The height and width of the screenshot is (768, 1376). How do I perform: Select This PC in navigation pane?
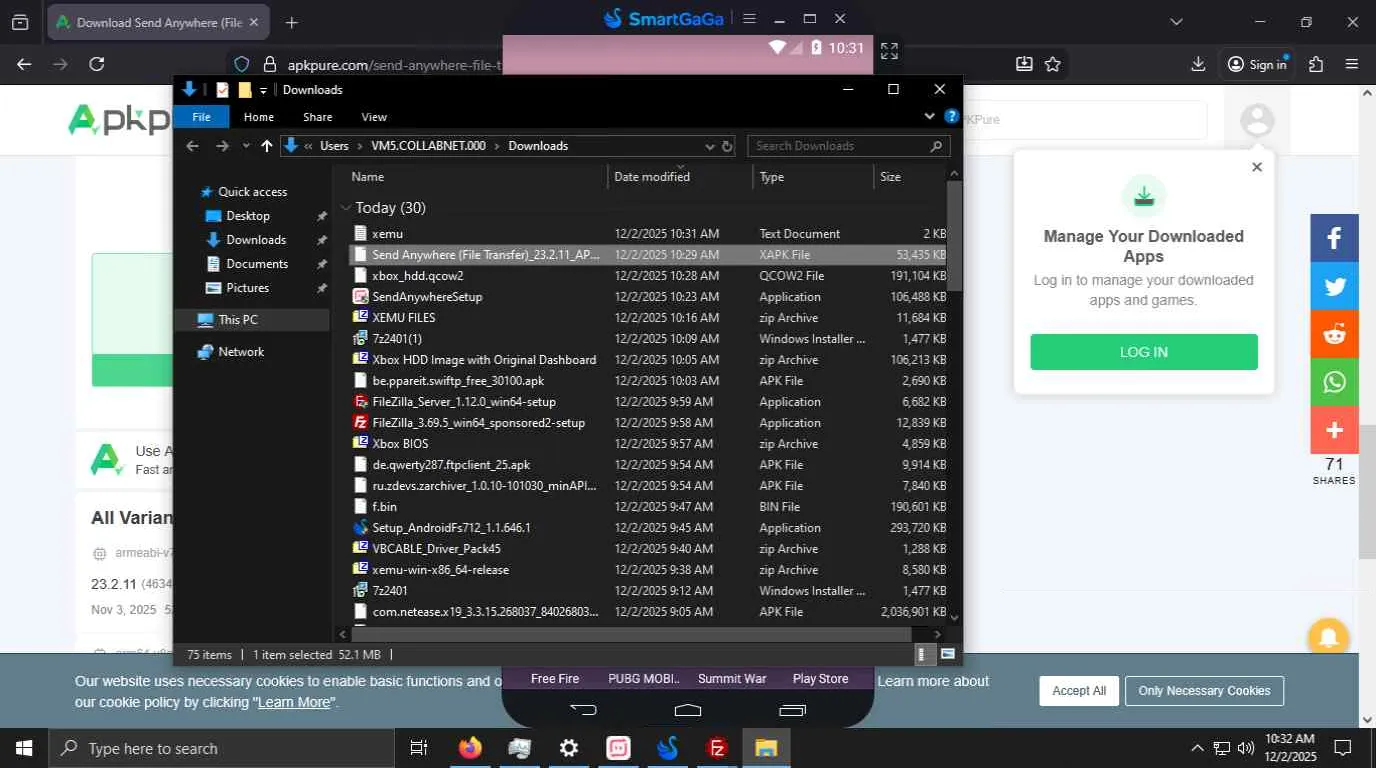click(238, 320)
